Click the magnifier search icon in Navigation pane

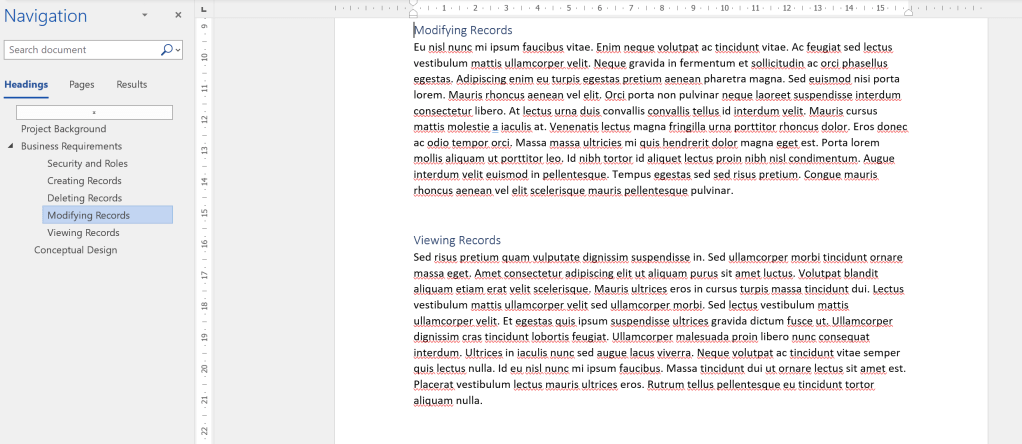(x=166, y=49)
